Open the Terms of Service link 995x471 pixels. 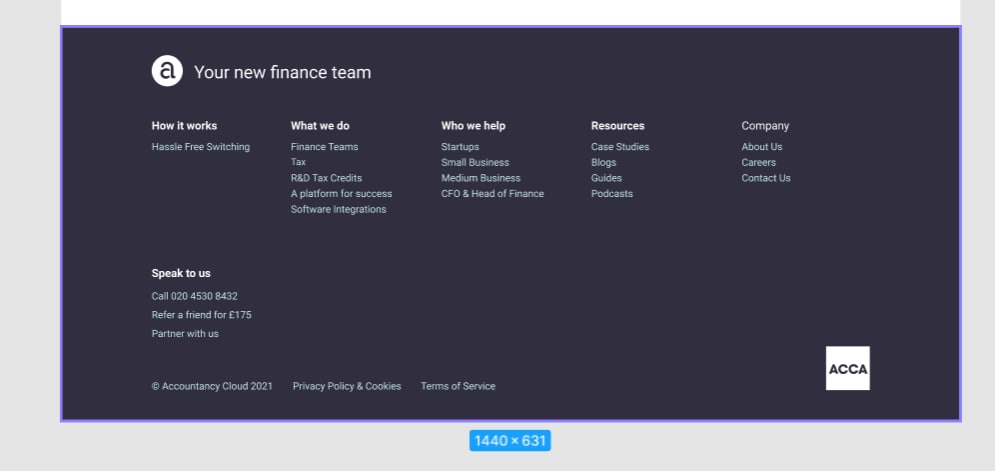tap(458, 386)
